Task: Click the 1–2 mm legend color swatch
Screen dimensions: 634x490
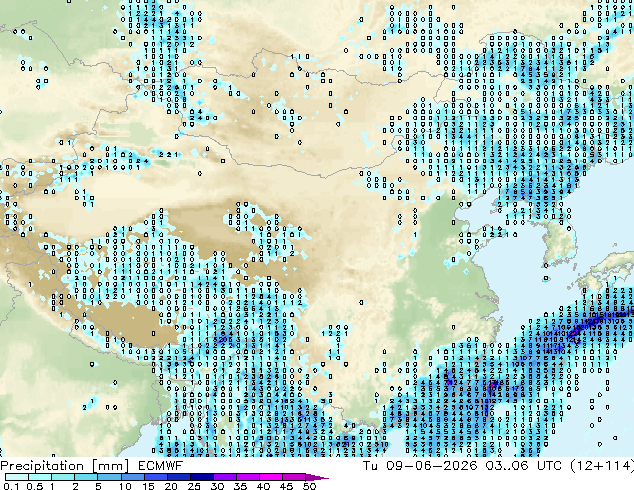Action: tap(63, 477)
